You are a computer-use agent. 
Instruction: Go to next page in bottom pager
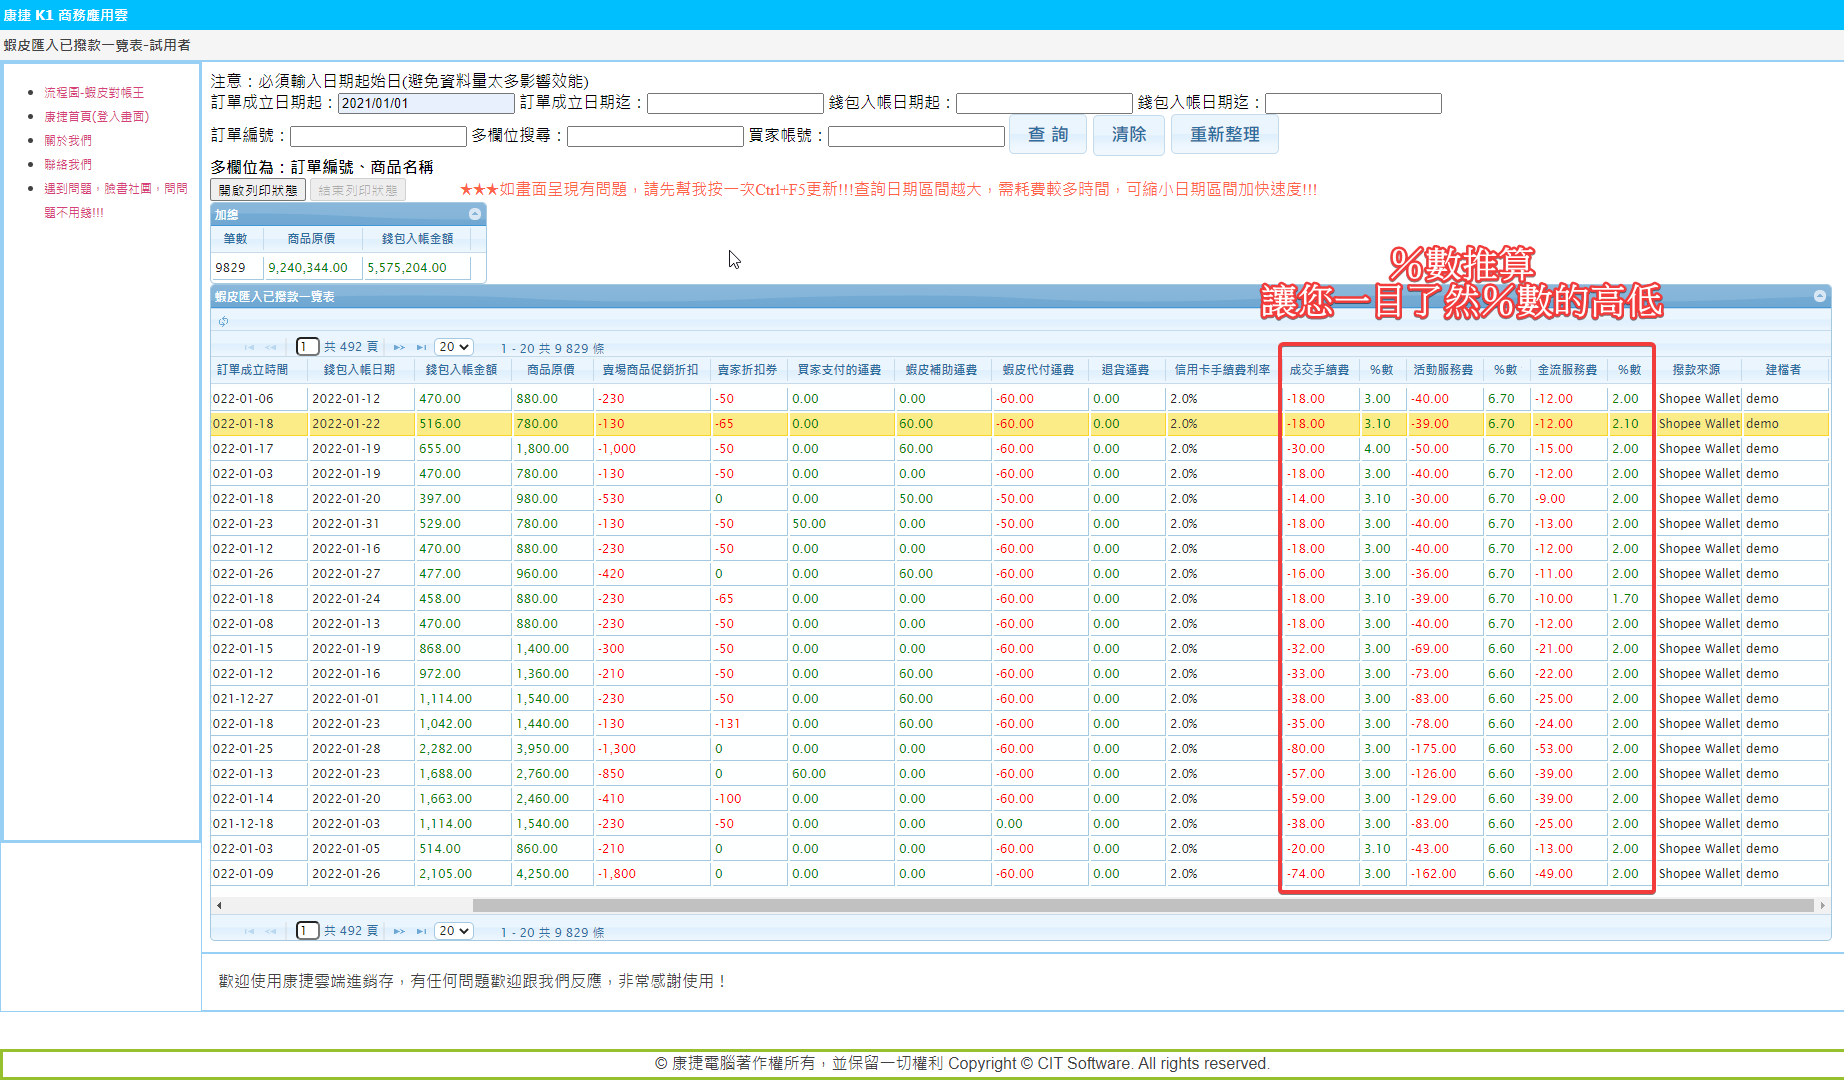[x=399, y=931]
